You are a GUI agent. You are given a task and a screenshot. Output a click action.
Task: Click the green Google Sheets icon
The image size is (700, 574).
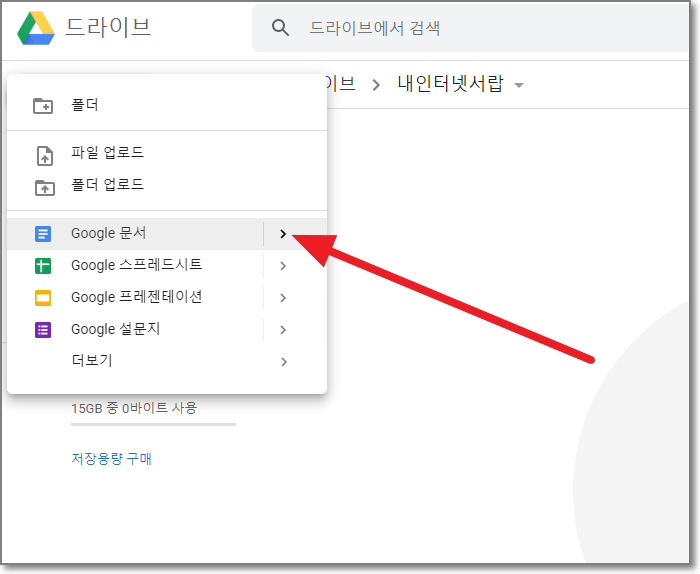point(43,266)
